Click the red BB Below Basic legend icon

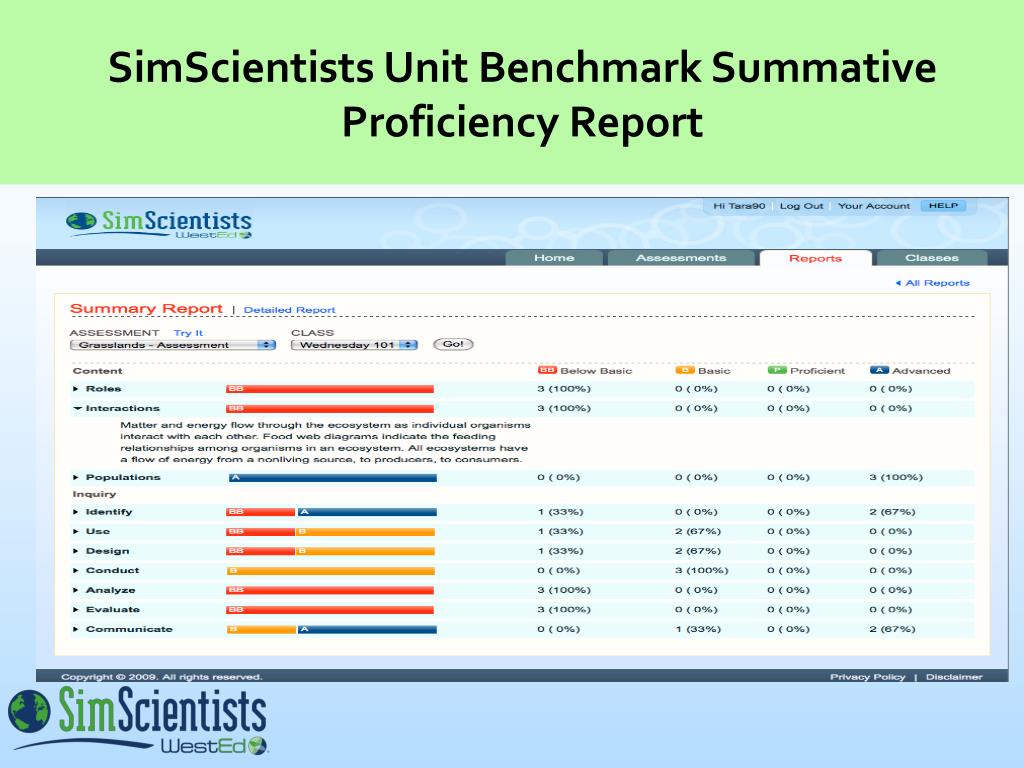tap(547, 370)
